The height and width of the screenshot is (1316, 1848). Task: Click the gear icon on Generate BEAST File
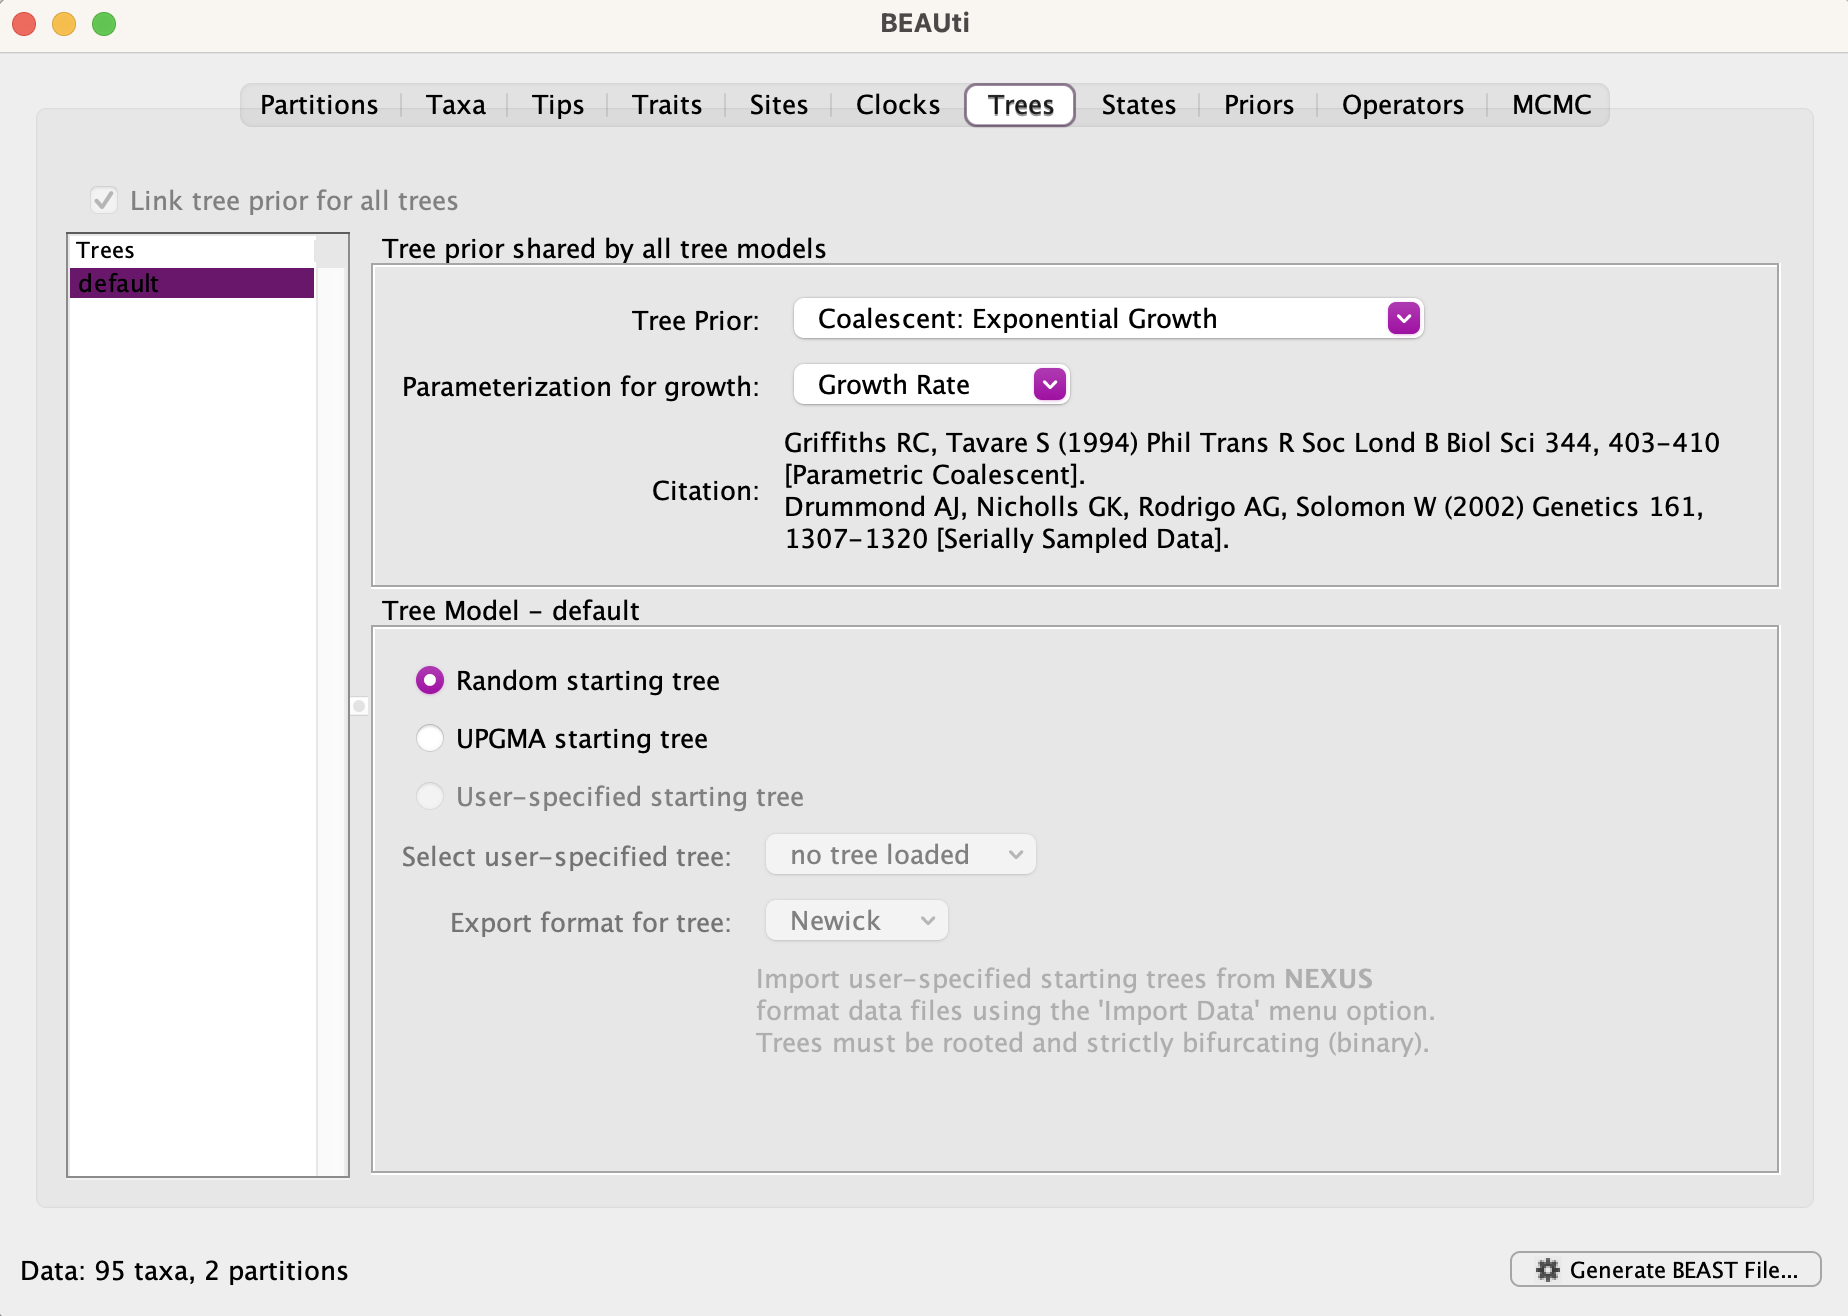click(x=1548, y=1270)
